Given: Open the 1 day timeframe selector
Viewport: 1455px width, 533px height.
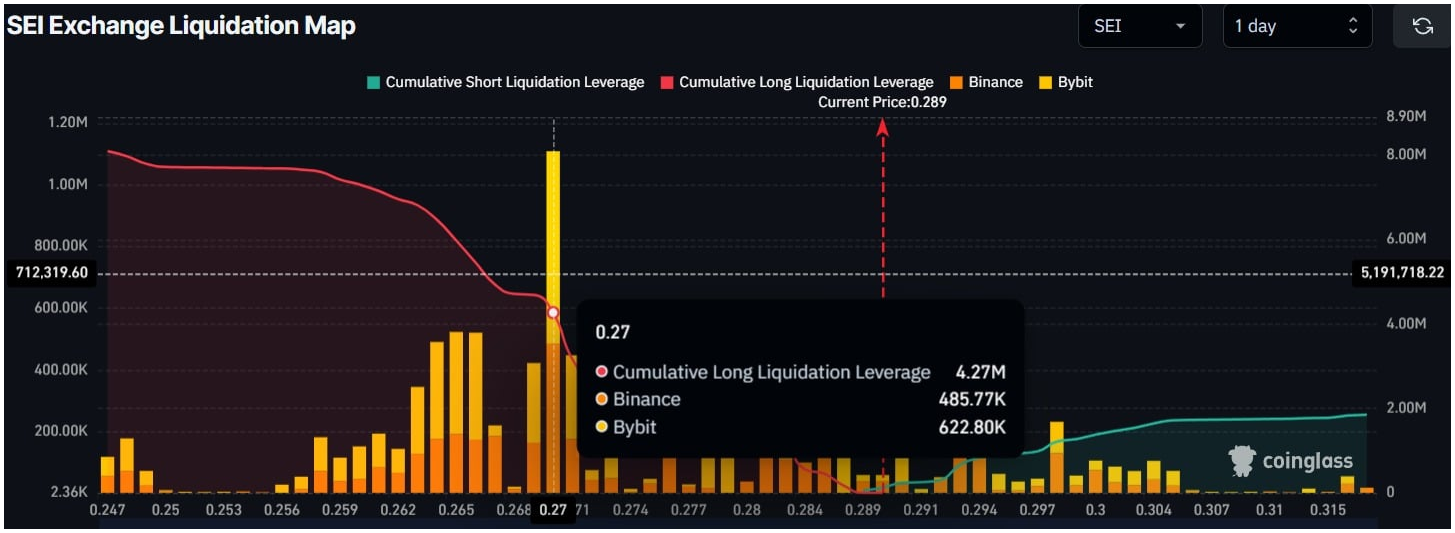Looking at the screenshot, I should 1297,26.
